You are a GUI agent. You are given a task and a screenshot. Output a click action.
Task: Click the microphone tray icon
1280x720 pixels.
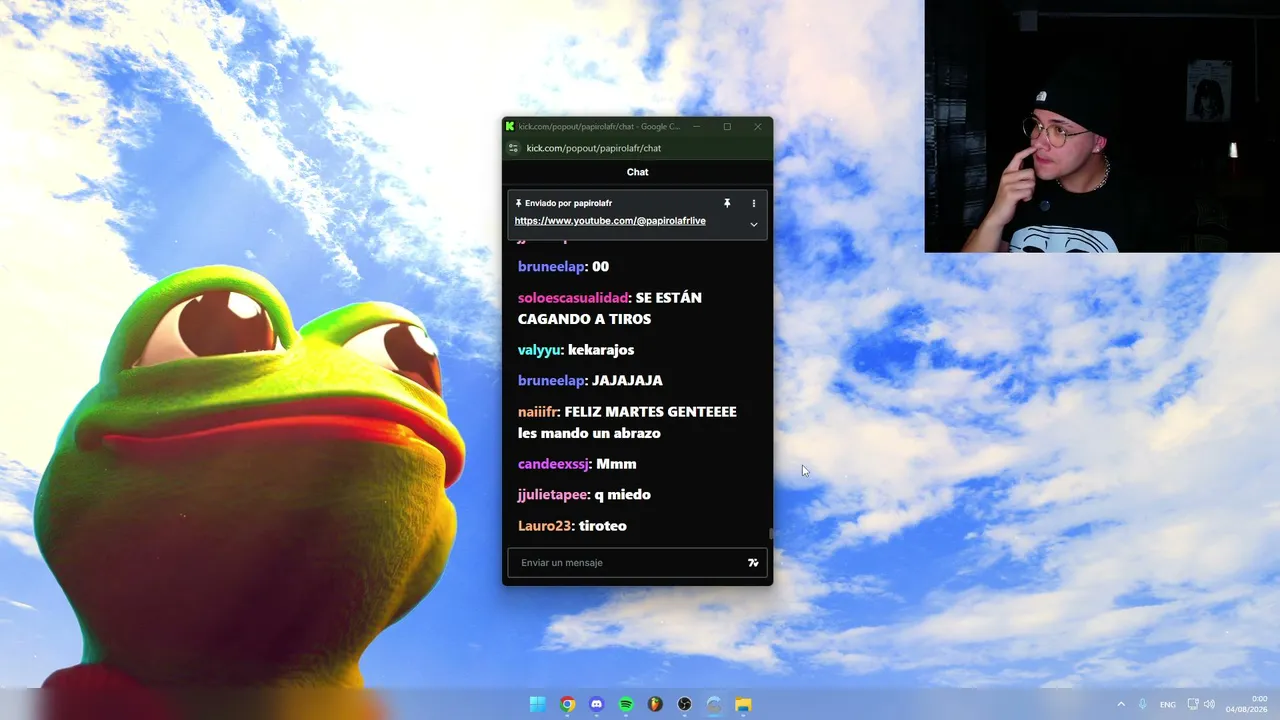click(1143, 704)
